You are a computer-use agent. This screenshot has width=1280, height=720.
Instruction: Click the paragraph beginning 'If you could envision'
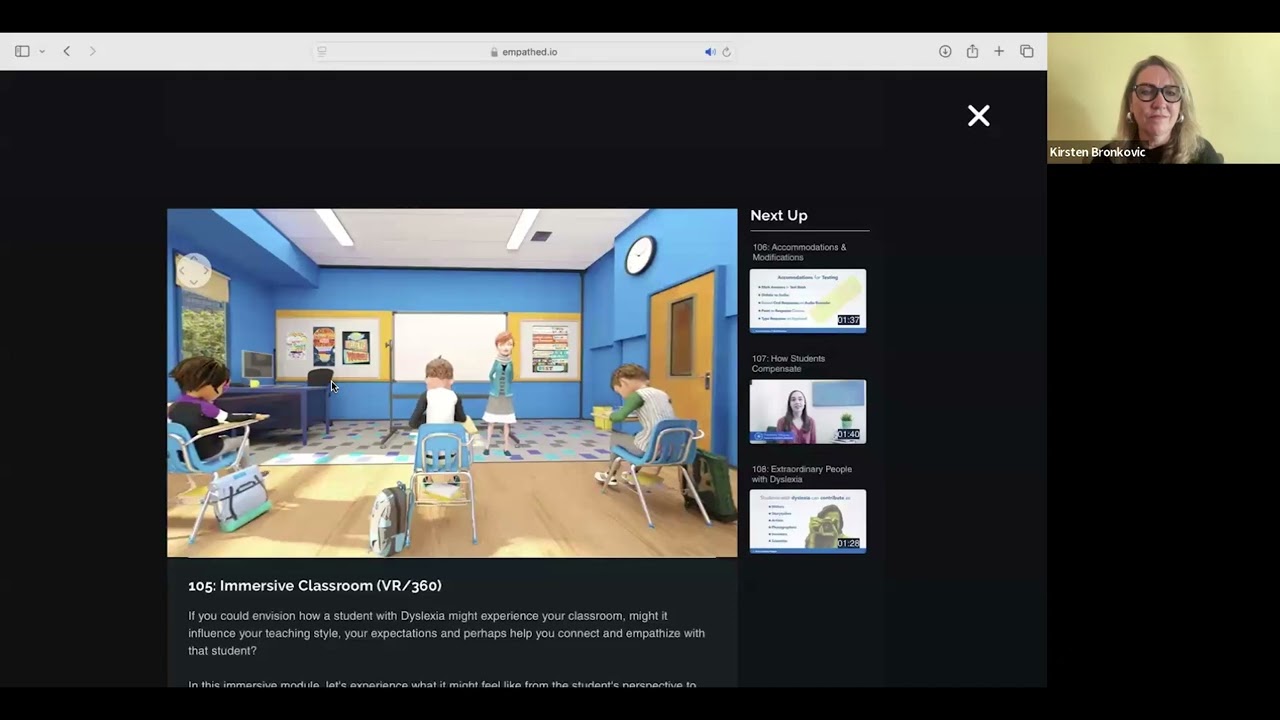point(446,633)
